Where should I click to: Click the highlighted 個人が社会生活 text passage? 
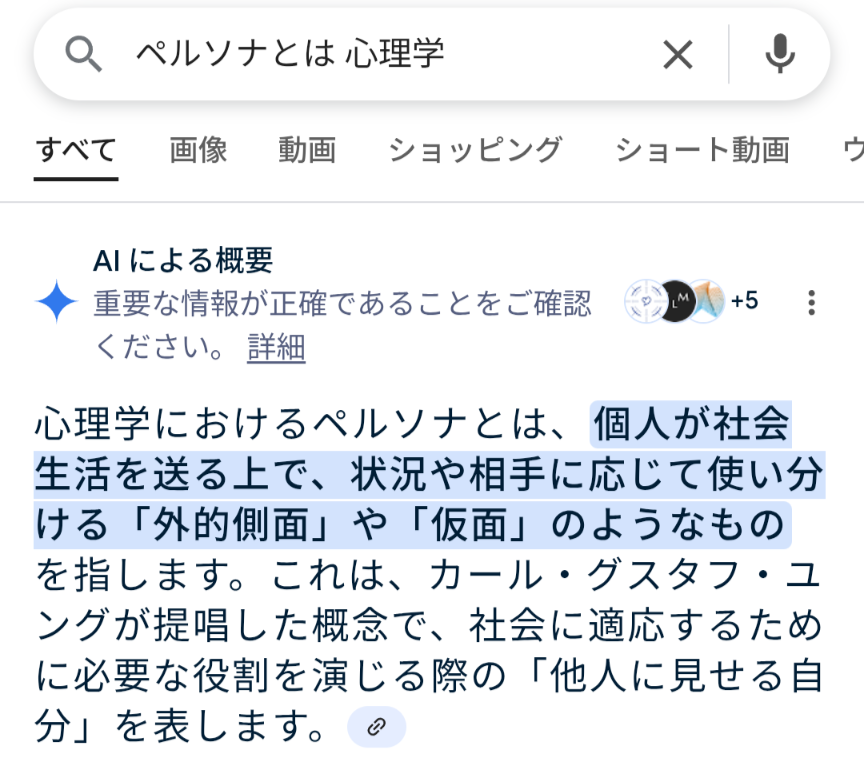pos(430,475)
